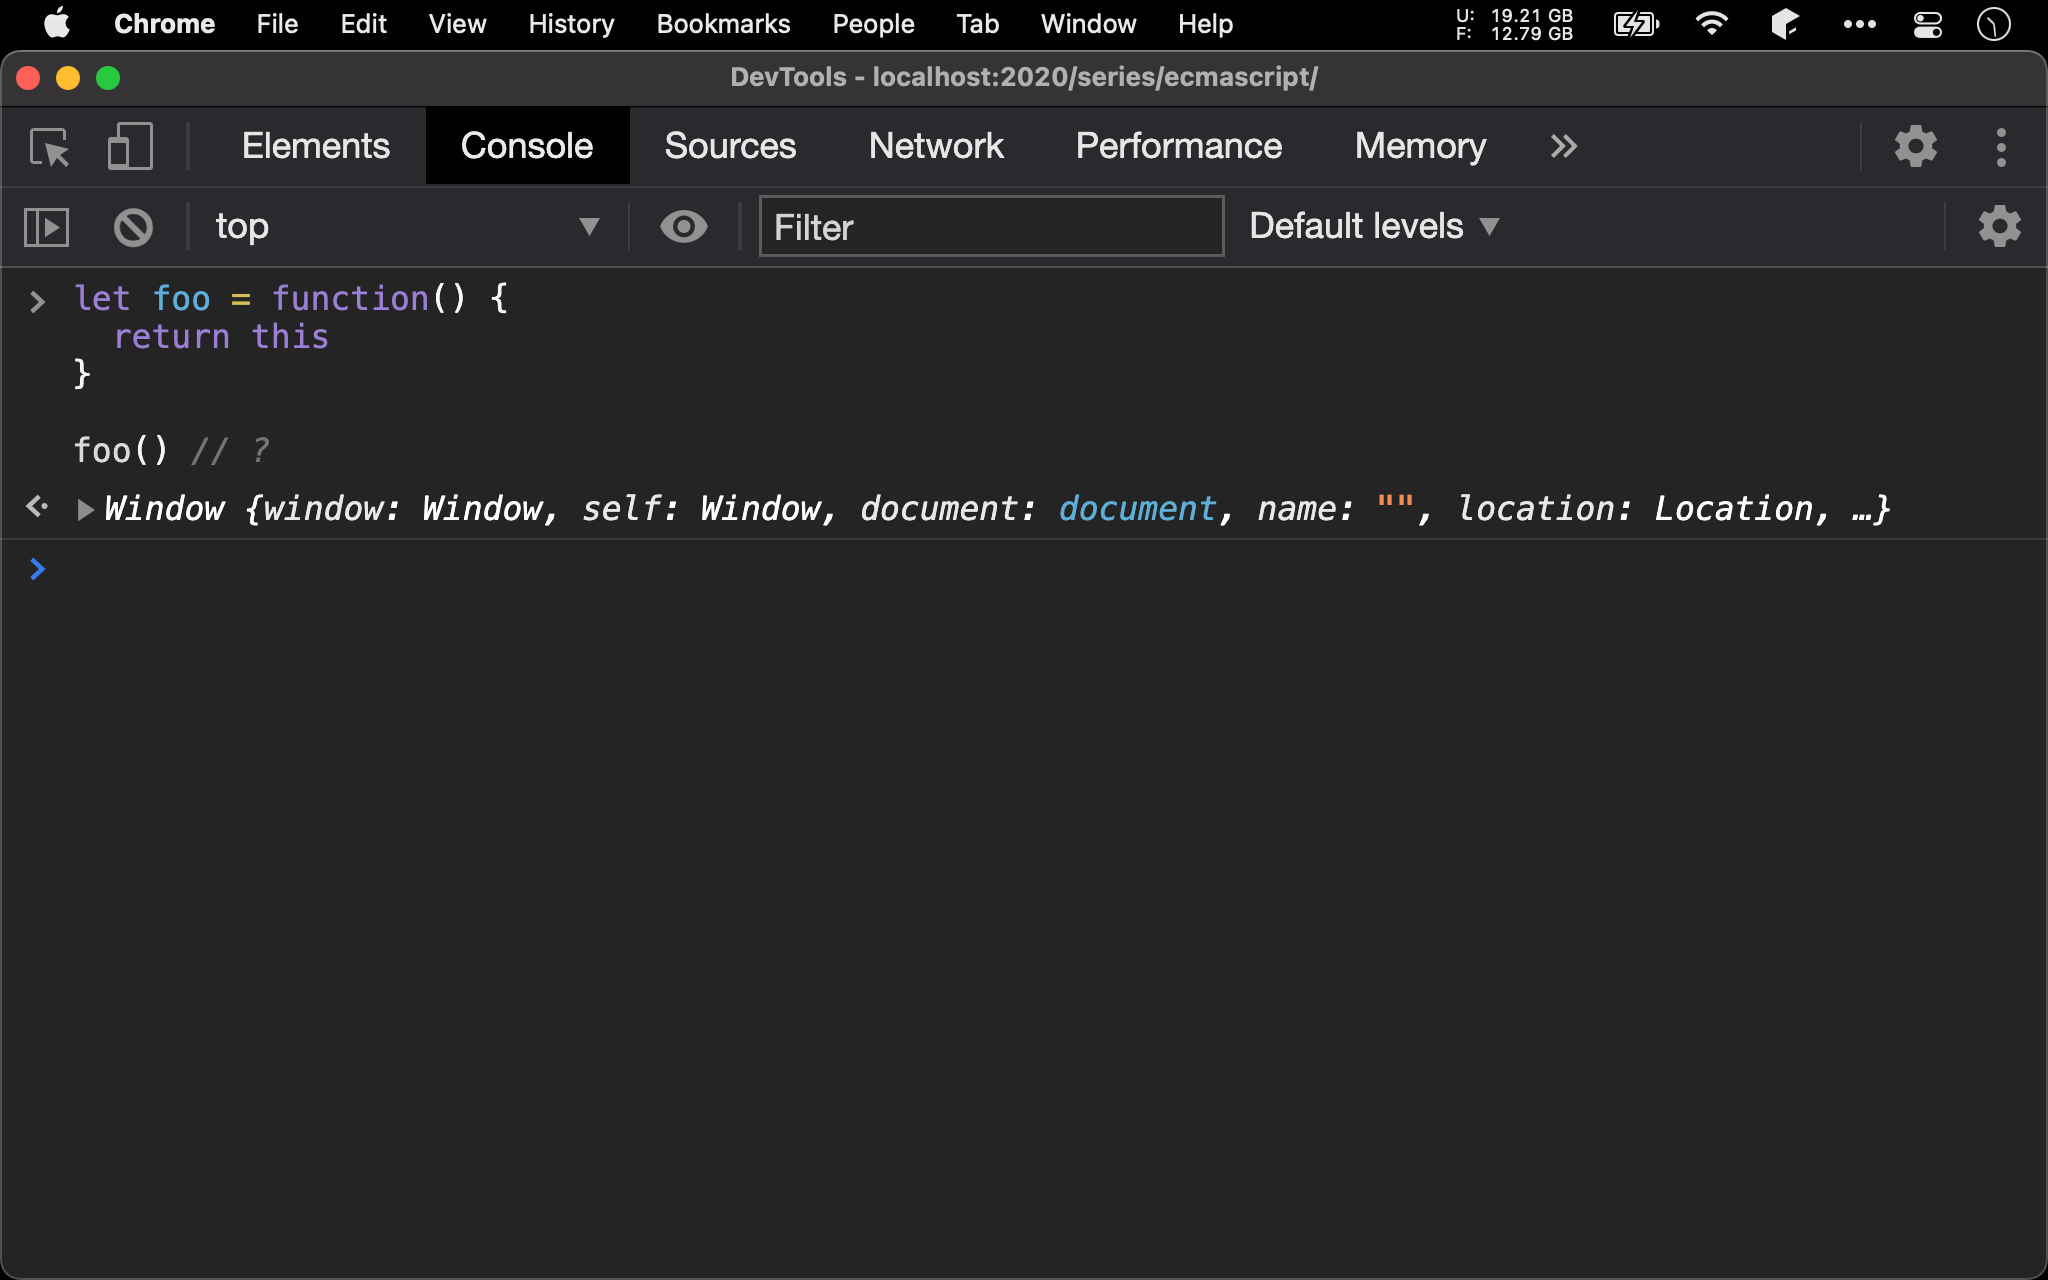This screenshot has height=1280, width=2048.
Task: Click the macOS Chrome menu bar item
Action: [162, 22]
